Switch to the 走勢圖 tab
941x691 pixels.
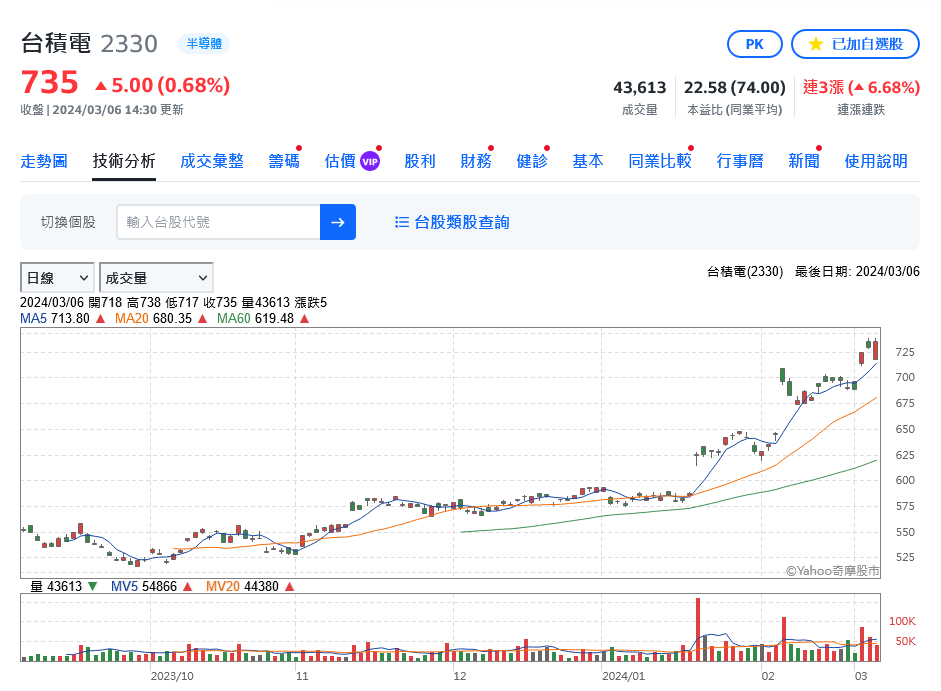44,161
